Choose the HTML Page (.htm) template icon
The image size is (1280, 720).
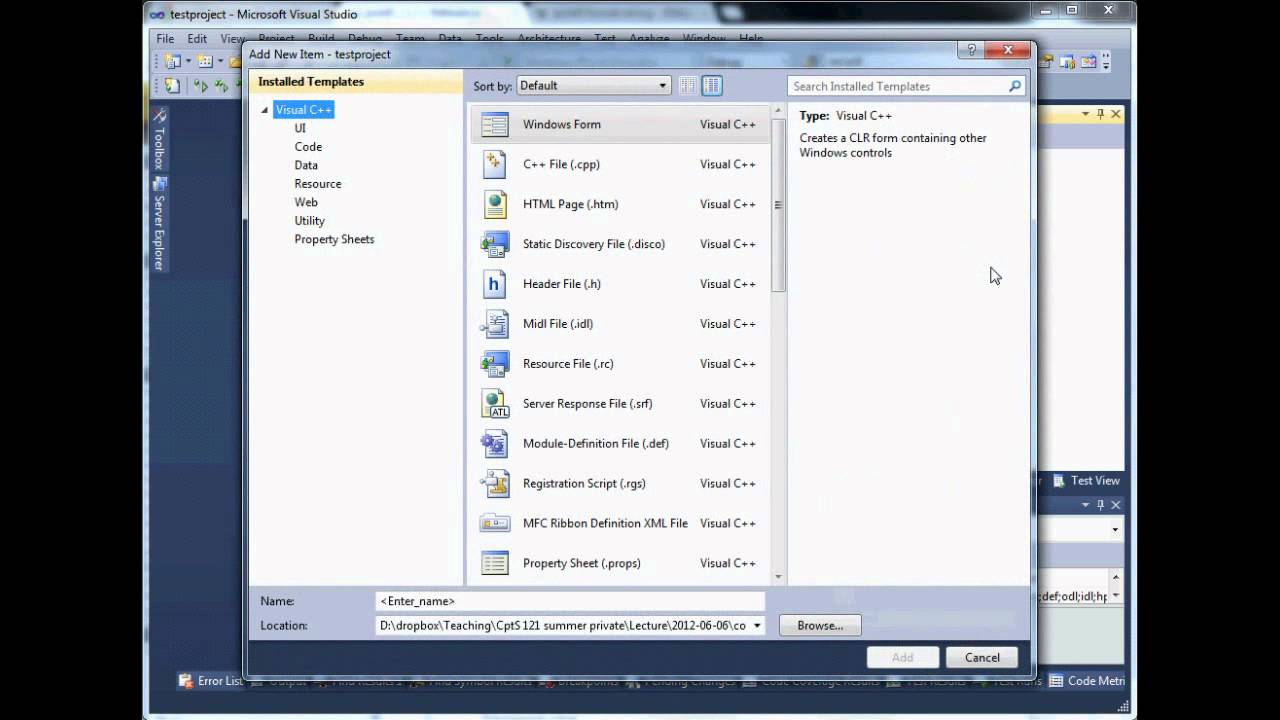(495, 204)
